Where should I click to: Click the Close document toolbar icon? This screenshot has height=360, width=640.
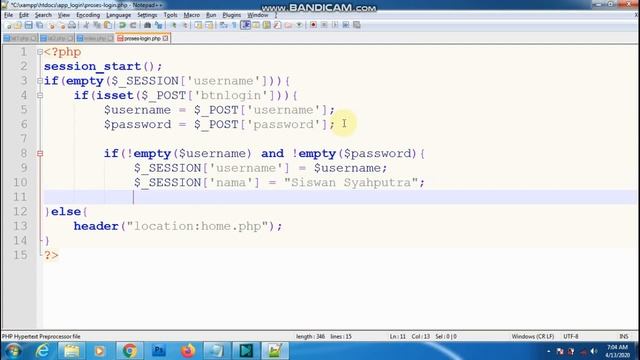coord(51,25)
